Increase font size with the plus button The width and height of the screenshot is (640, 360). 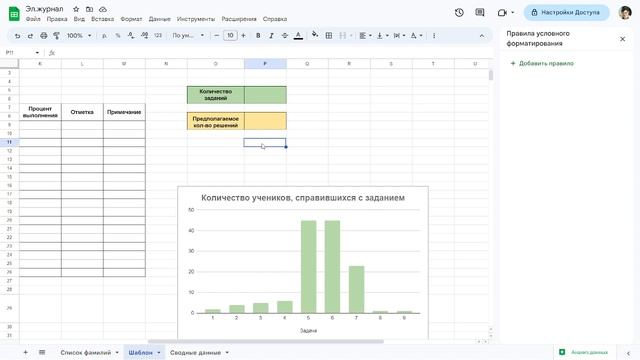coord(244,36)
